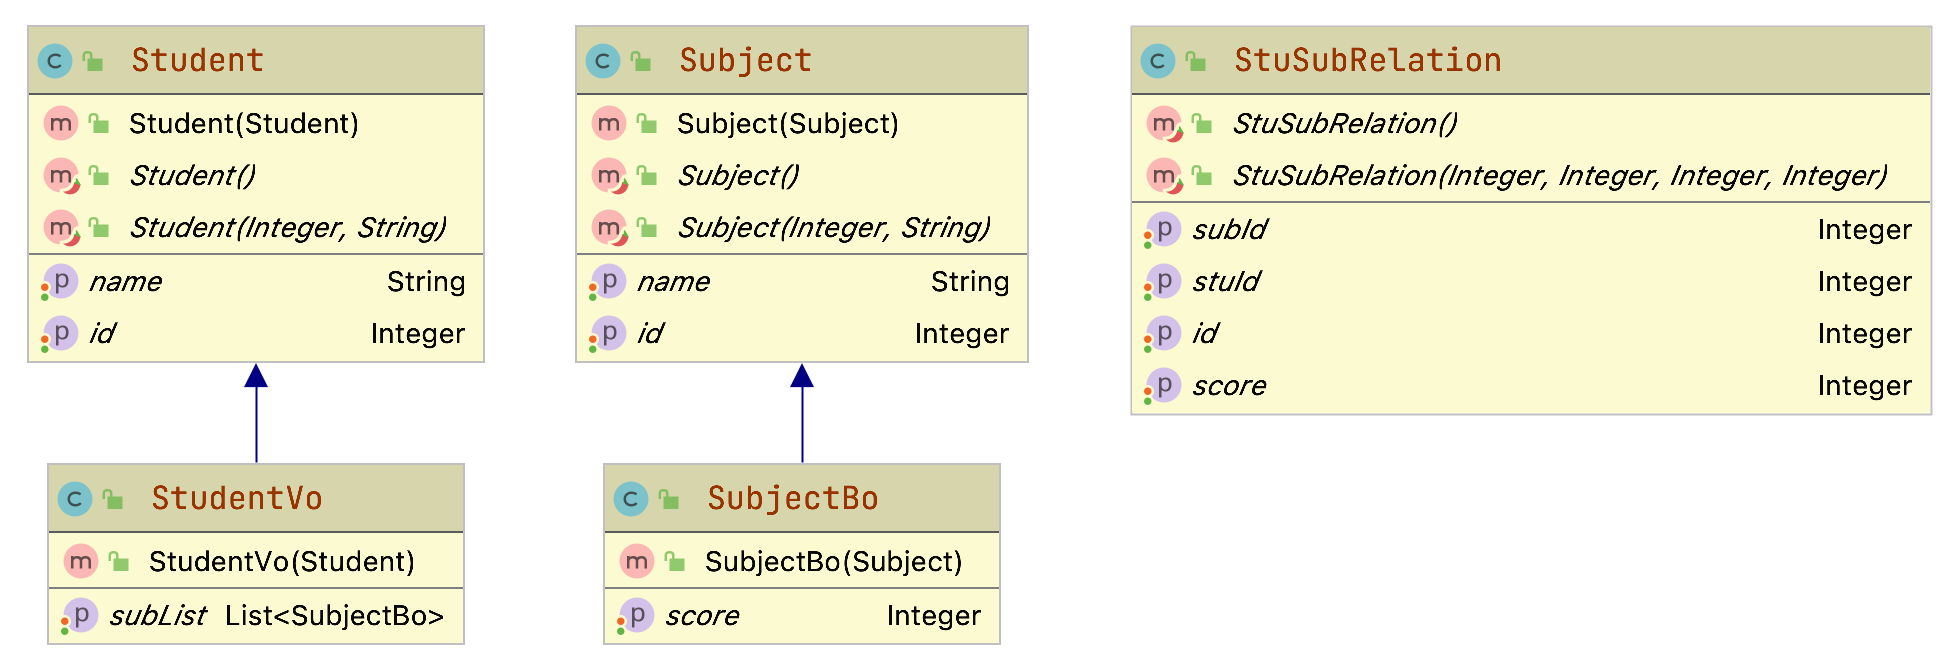The width and height of the screenshot is (1954, 668).
Task: Click method icon beside Student(Student) constructor
Action: tap(61, 124)
